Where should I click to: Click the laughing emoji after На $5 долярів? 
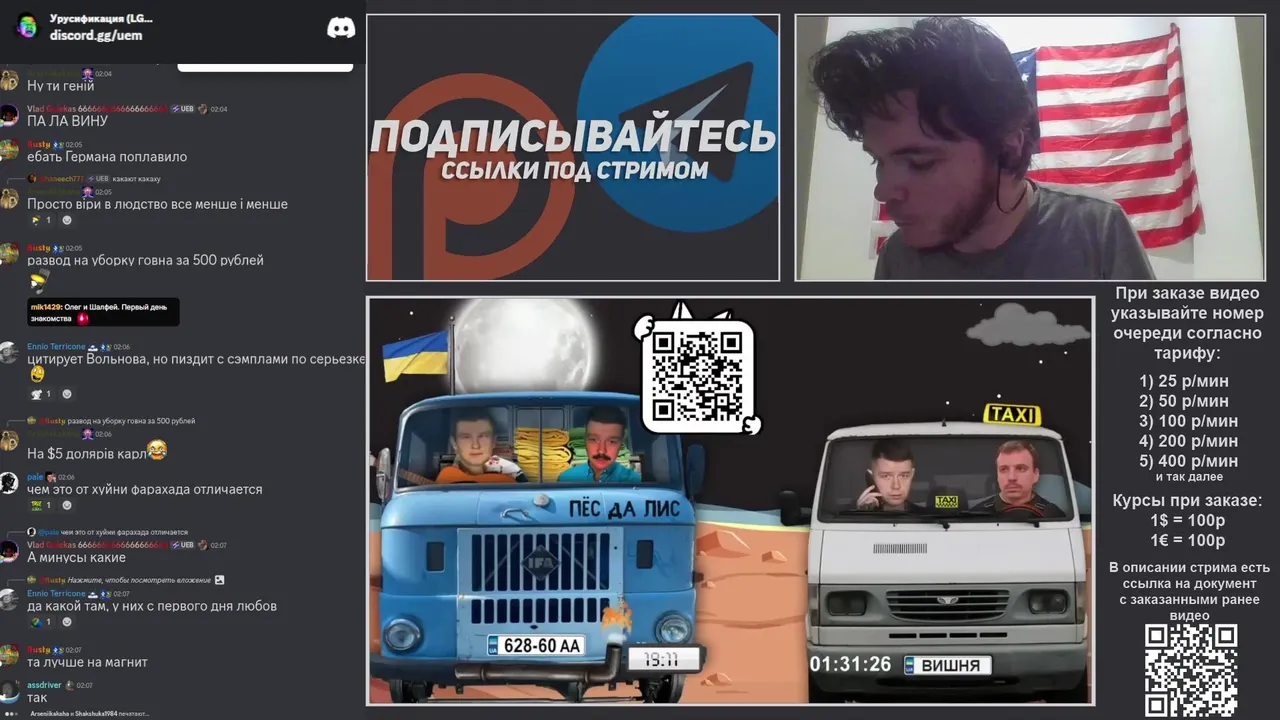pos(157,451)
